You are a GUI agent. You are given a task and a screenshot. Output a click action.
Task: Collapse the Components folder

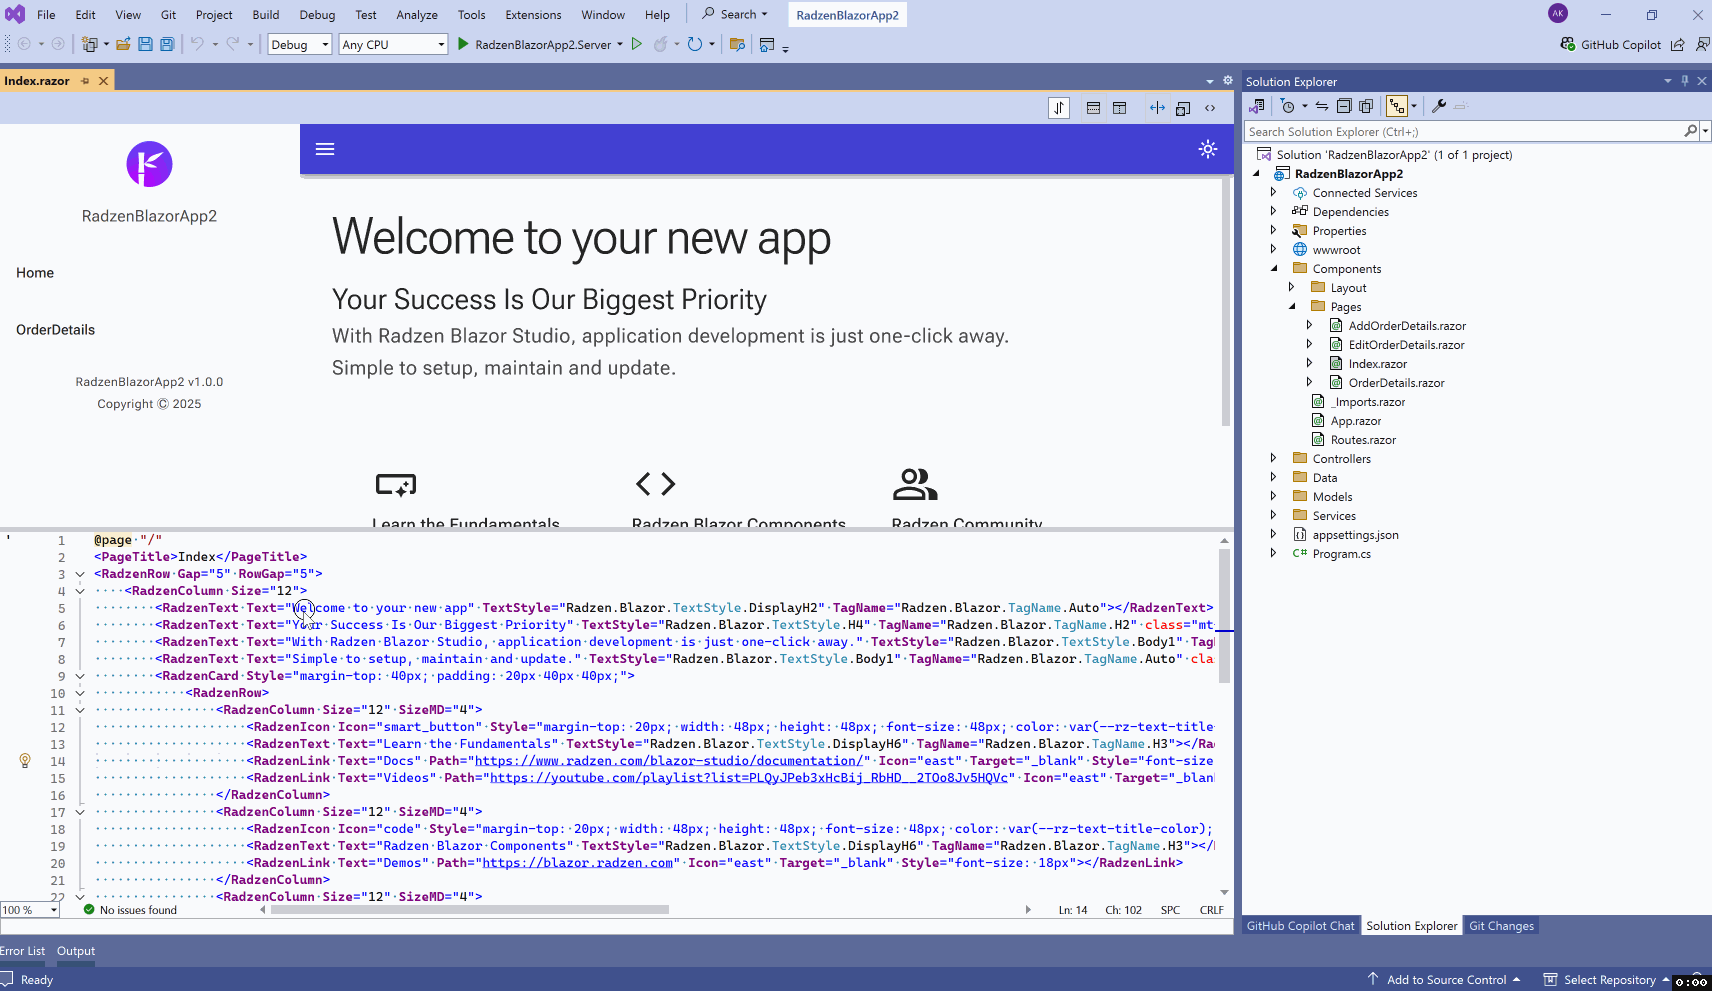pyautogui.click(x=1273, y=269)
